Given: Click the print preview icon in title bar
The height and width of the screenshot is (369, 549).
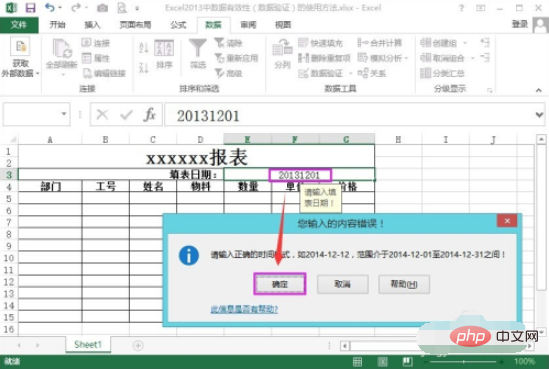Looking at the screenshot, I should pos(121,8).
